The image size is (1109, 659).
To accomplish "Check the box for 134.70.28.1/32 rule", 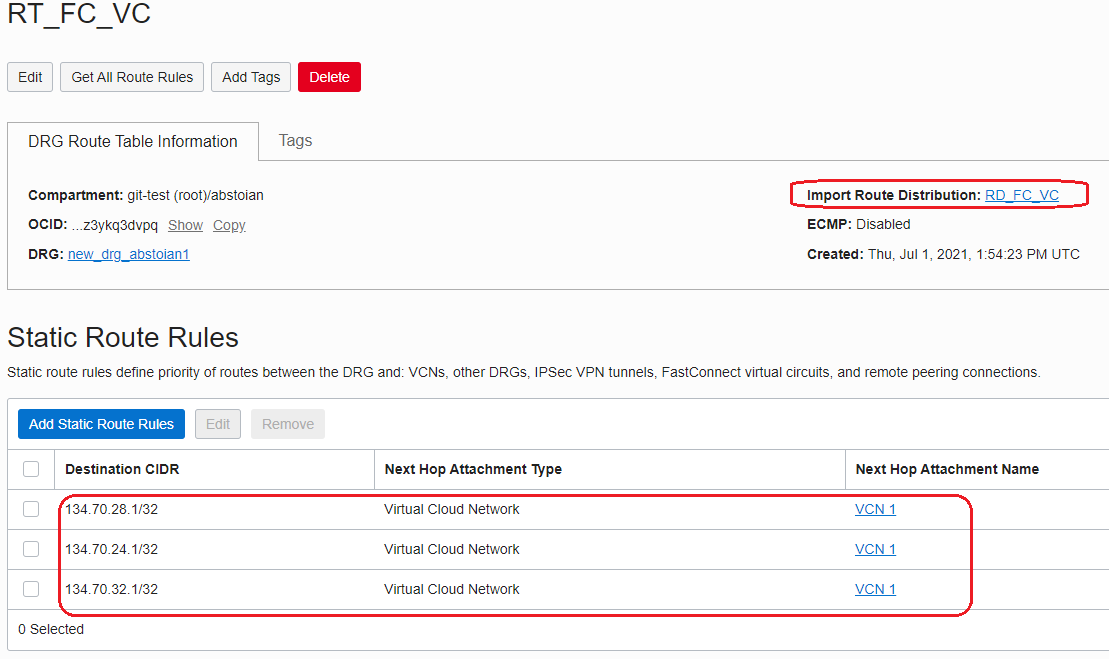I will point(31,509).
